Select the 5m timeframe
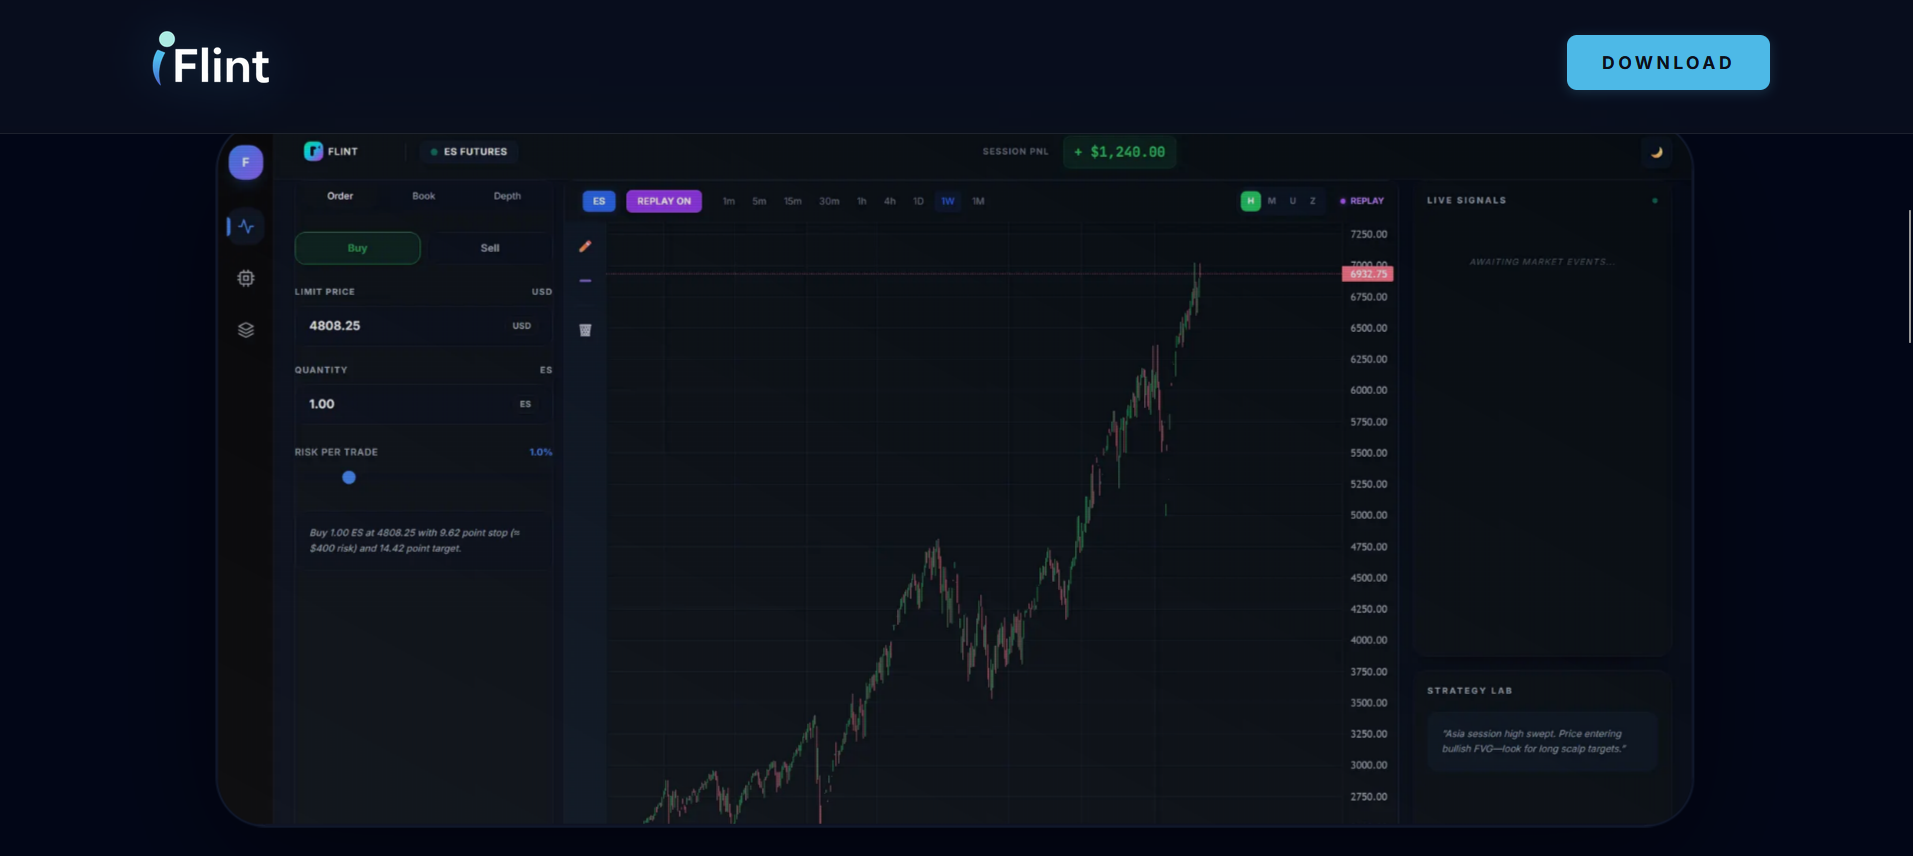1913x856 pixels. click(x=759, y=201)
